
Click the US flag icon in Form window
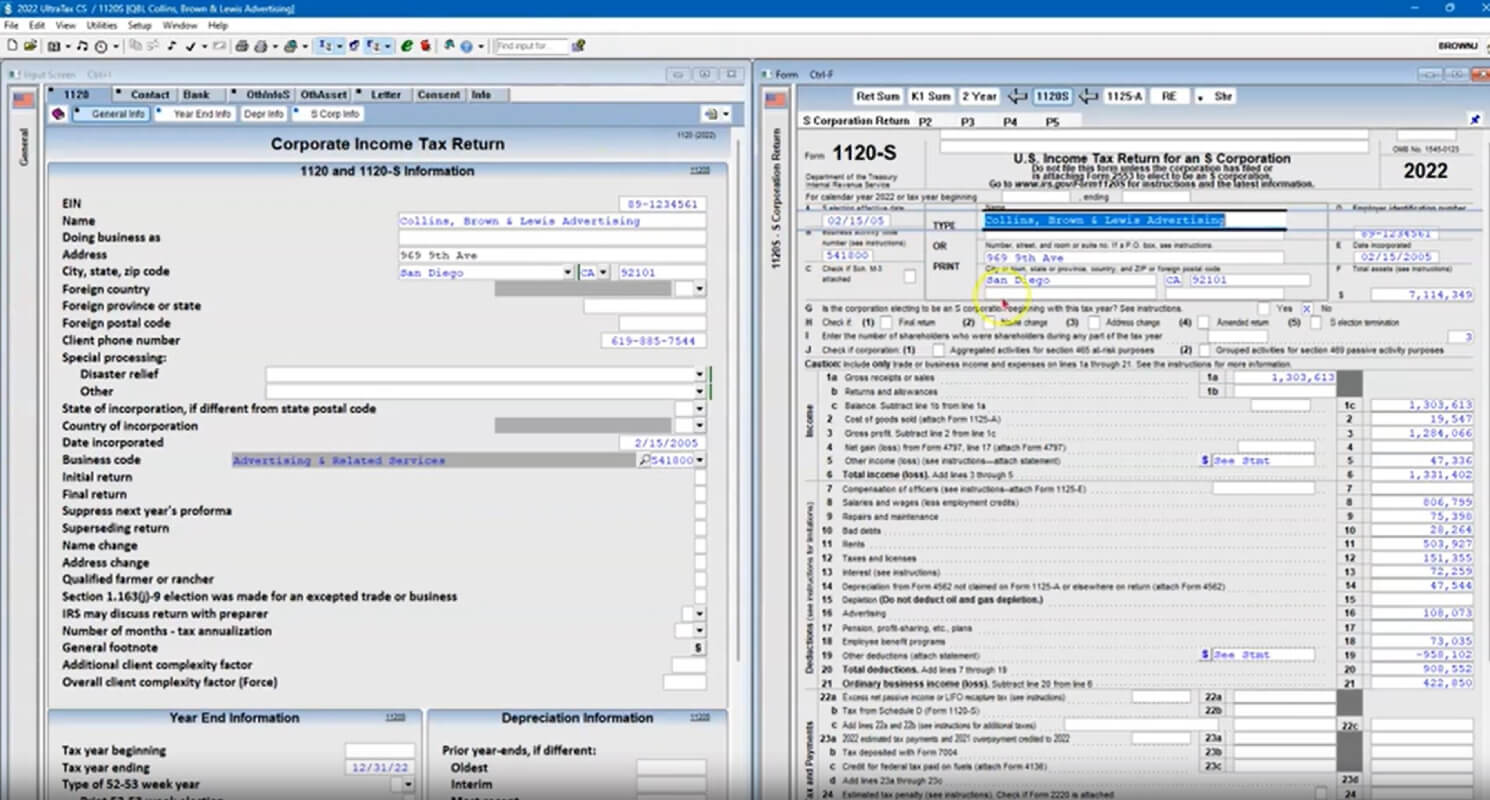click(x=775, y=100)
